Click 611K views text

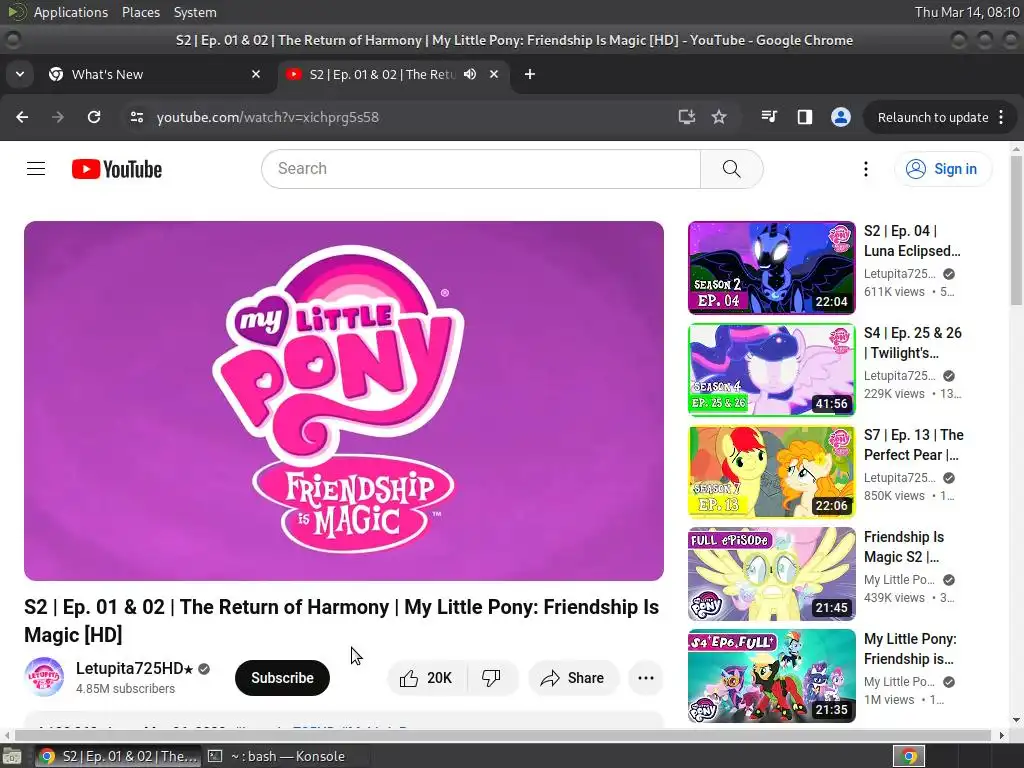click(x=894, y=292)
